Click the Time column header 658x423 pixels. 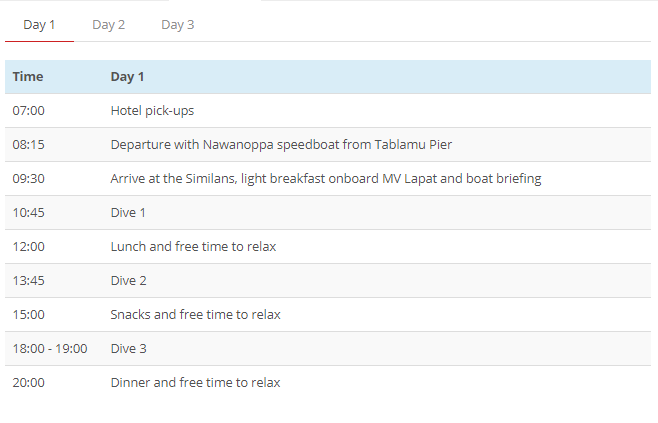point(28,77)
